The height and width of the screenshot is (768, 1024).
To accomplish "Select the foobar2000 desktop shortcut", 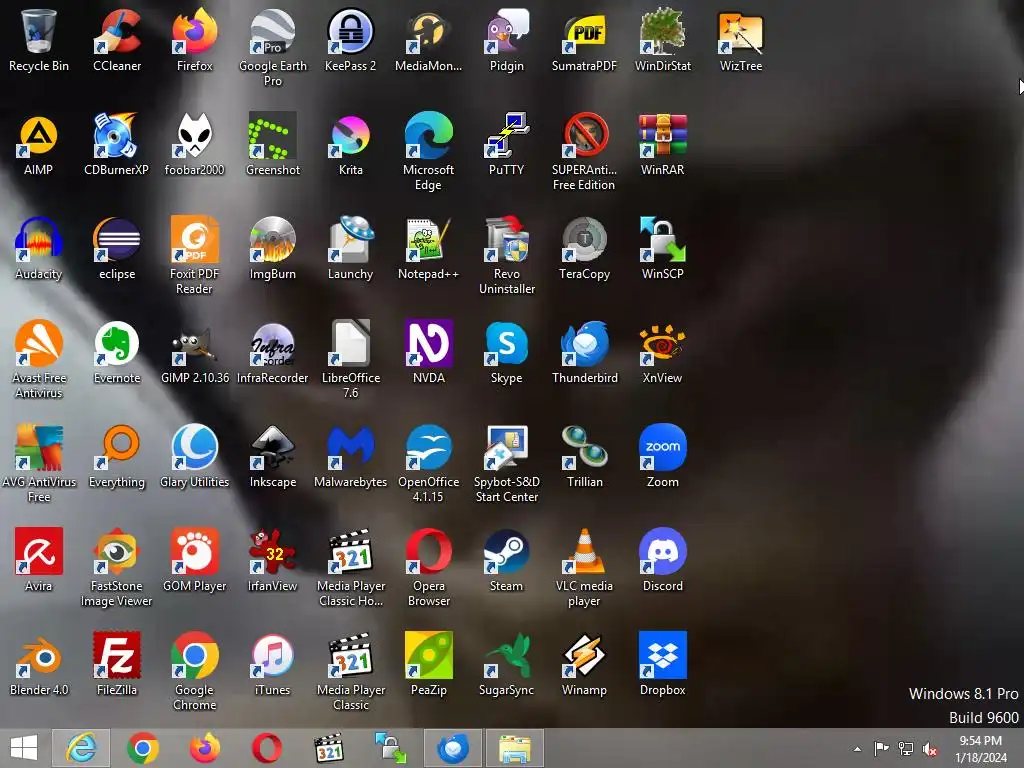I will tap(195, 144).
